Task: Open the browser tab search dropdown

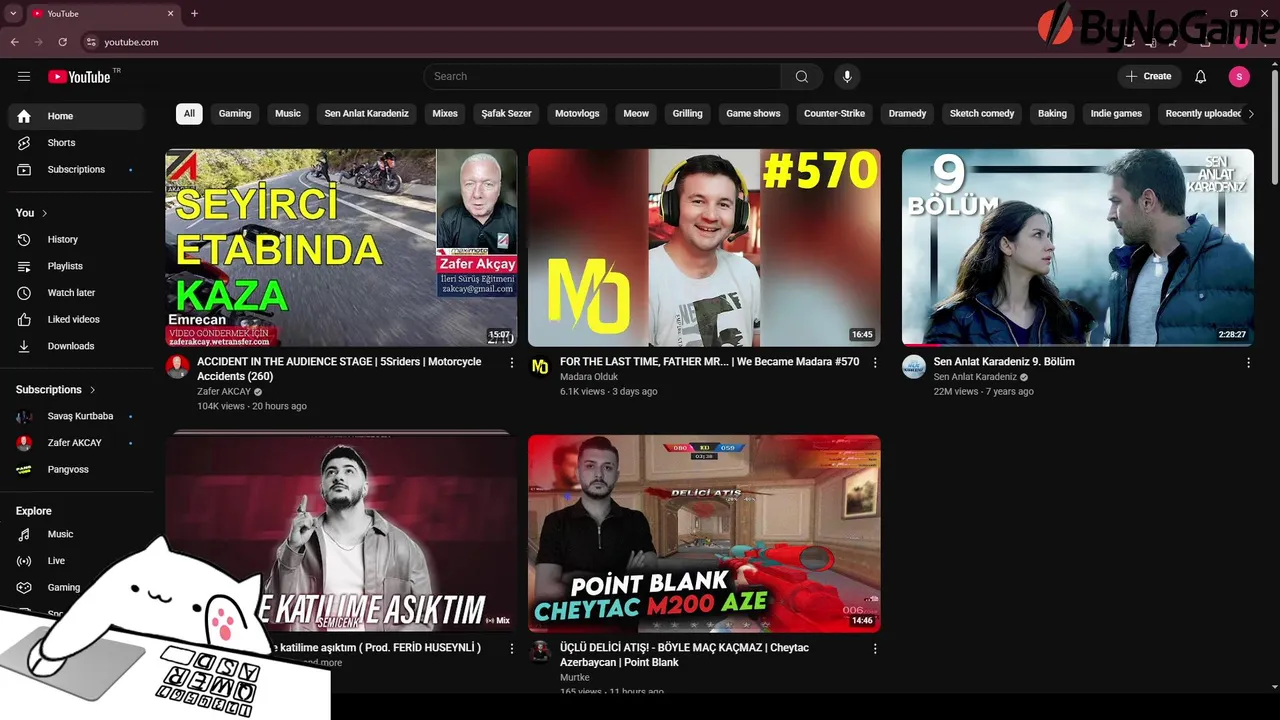Action: coord(13,14)
